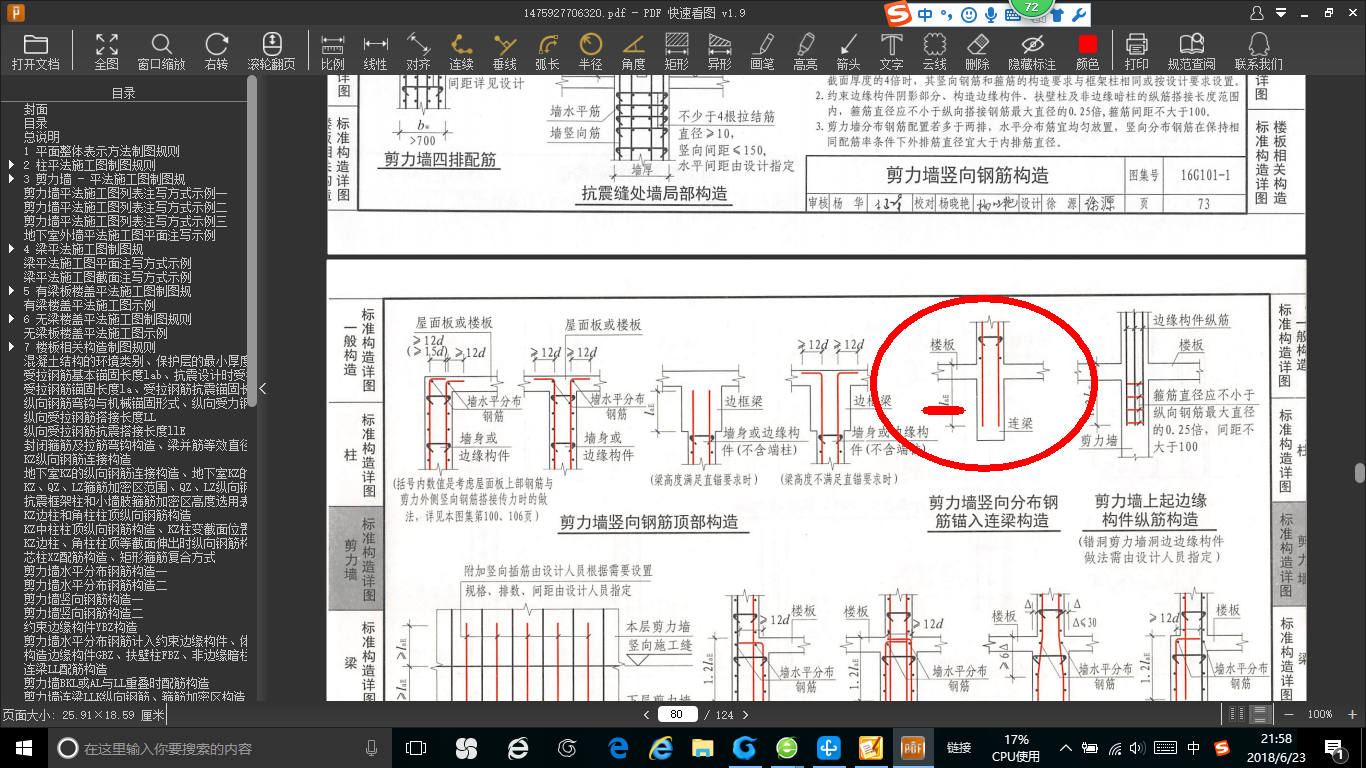Select the 角度 angle measure tool
1366x768 pixels.
point(633,51)
